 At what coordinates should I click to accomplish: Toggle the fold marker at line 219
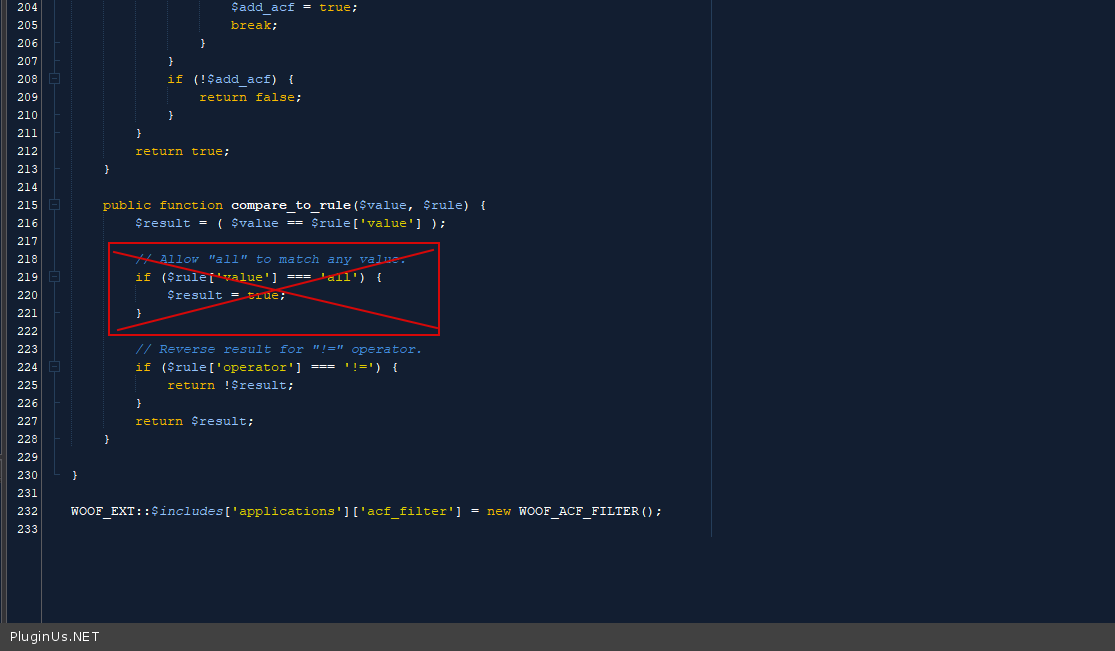tap(55, 277)
